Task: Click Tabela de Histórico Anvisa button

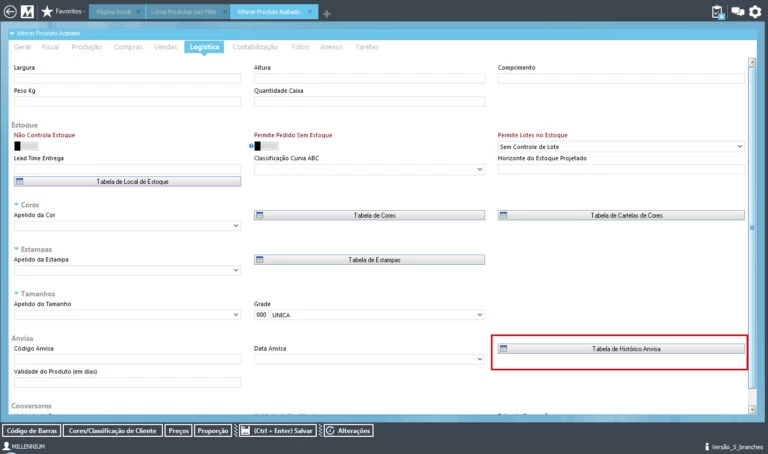Action: coord(621,349)
